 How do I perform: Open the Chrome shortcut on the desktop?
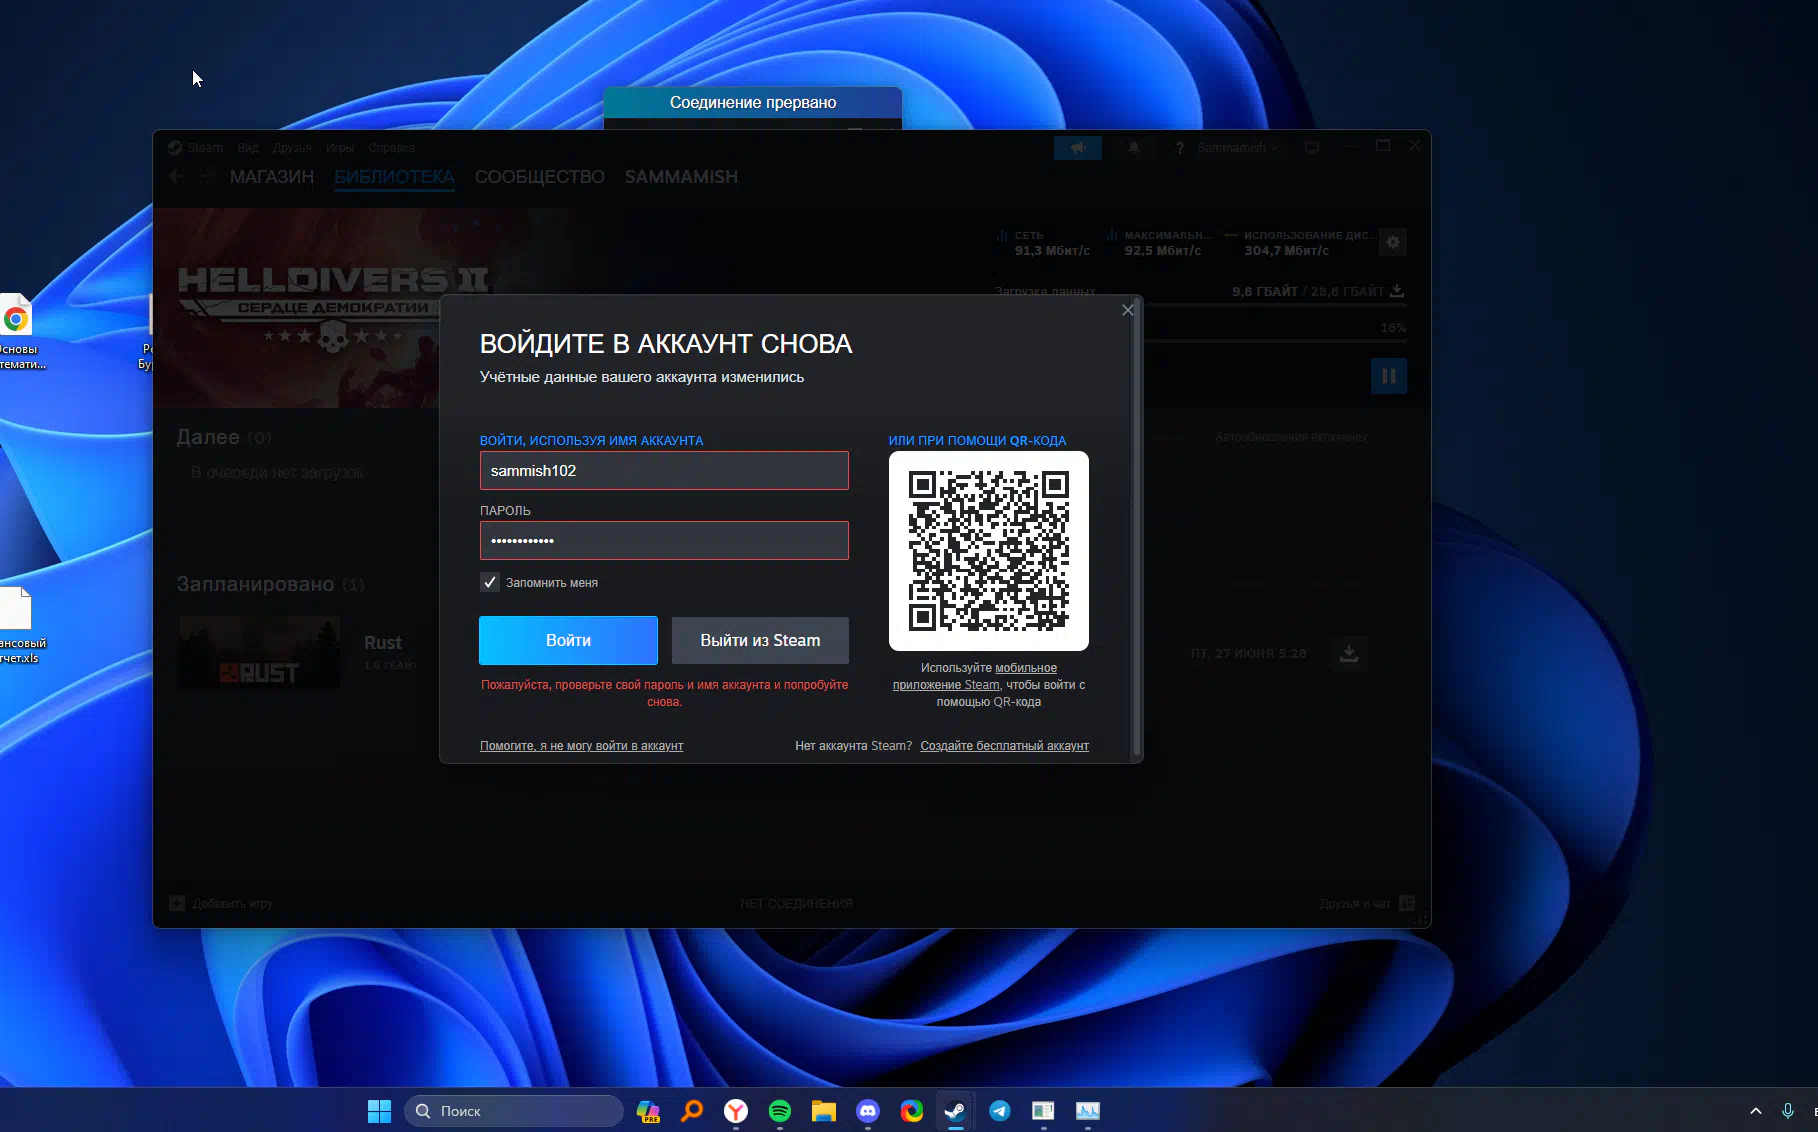pyautogui.click(x=16, y=330)
